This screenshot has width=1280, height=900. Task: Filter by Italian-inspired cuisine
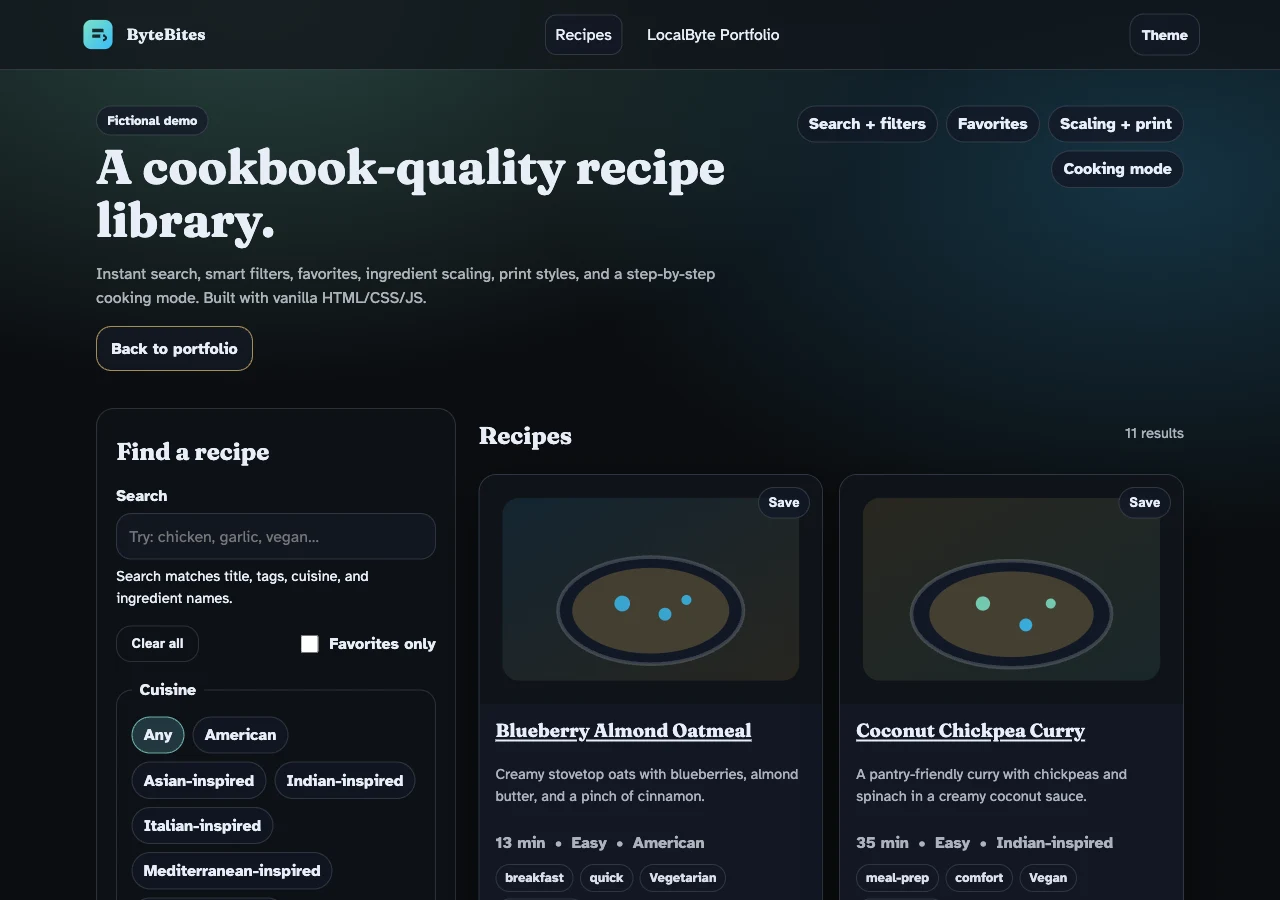click(x=202, y=825)
